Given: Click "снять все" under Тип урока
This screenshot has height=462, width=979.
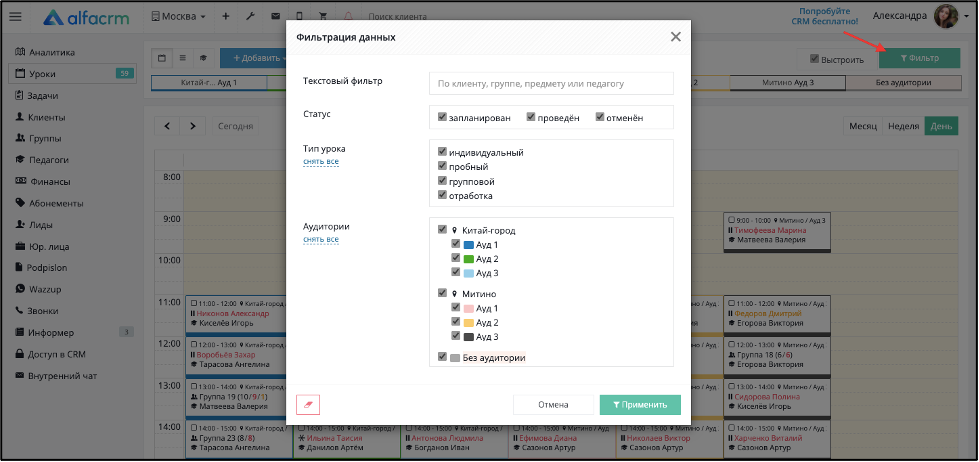Looking at the screenshot, I should 321,162.
